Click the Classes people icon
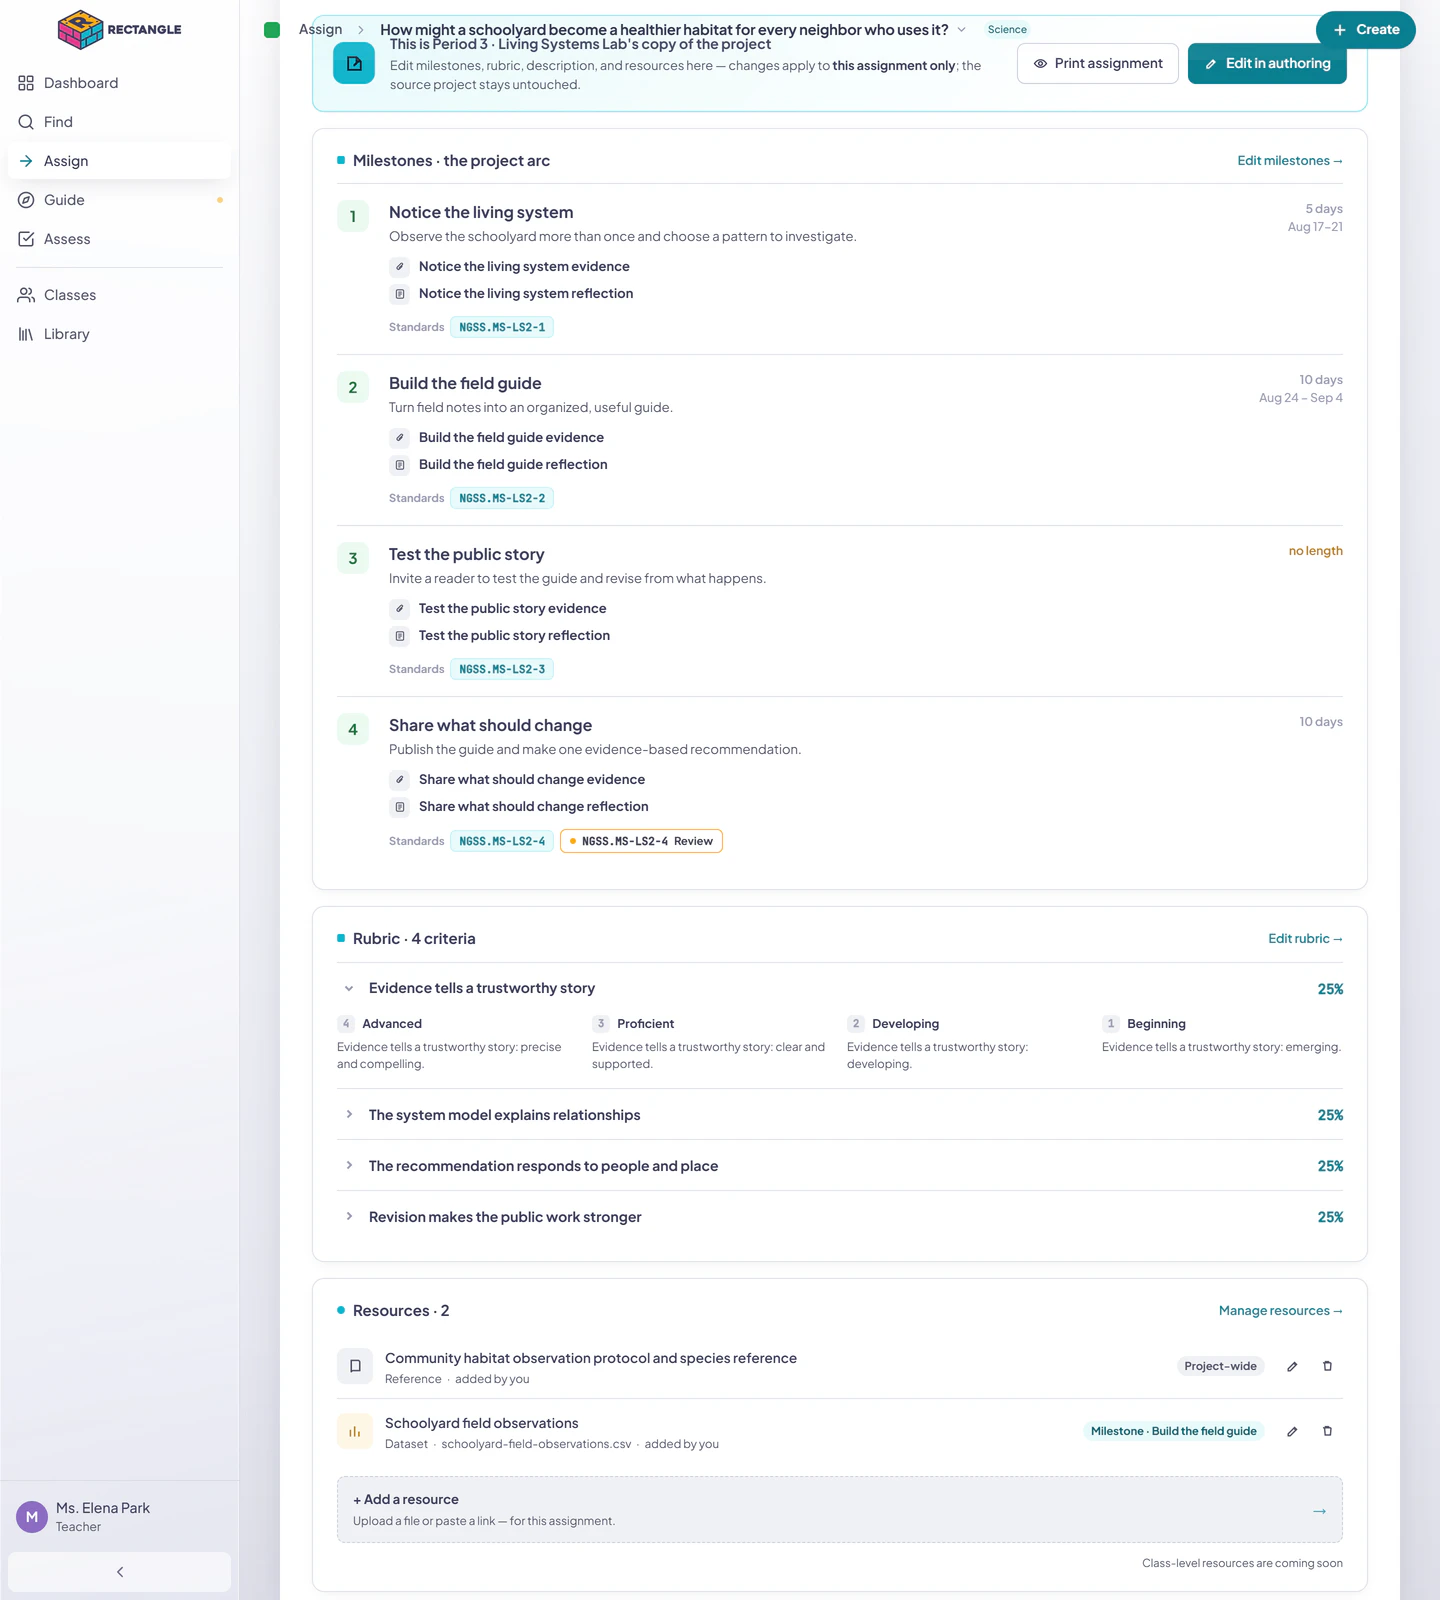 click(x=26, y=295)
